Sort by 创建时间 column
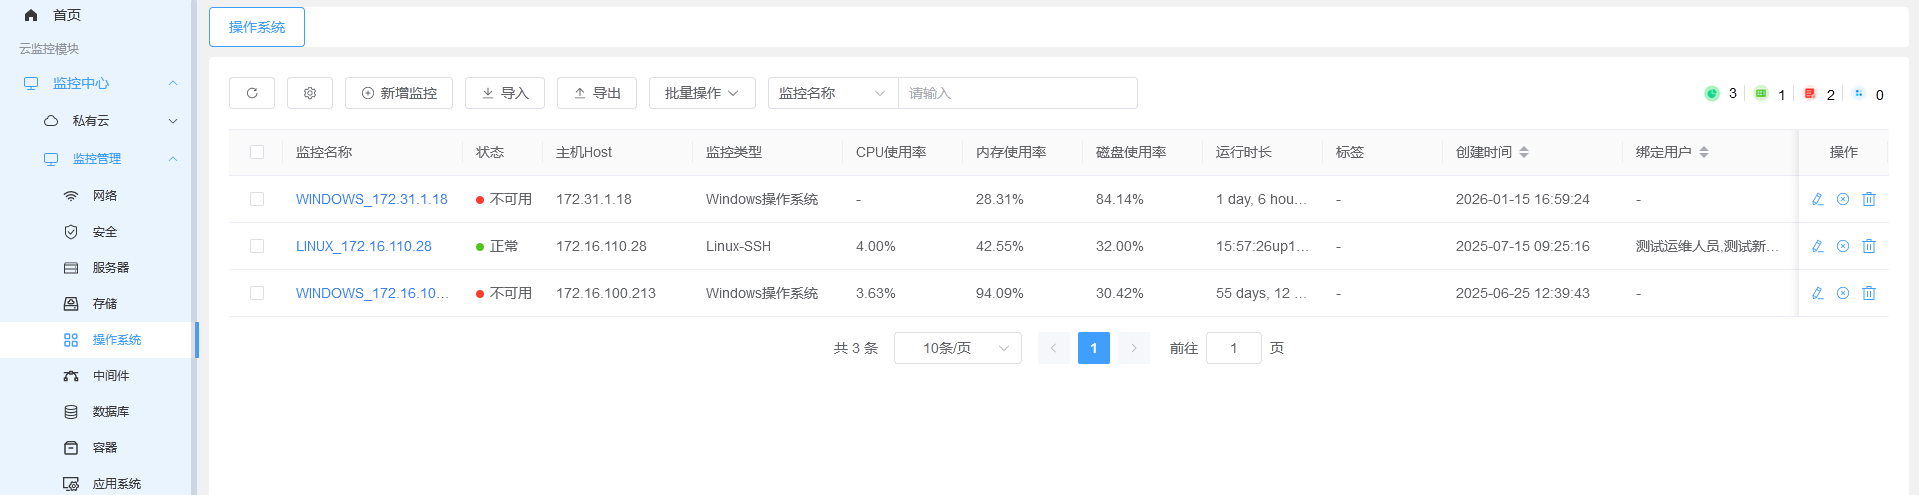This screenshot has width=1919, height=495. click(x=1524, y=152)
